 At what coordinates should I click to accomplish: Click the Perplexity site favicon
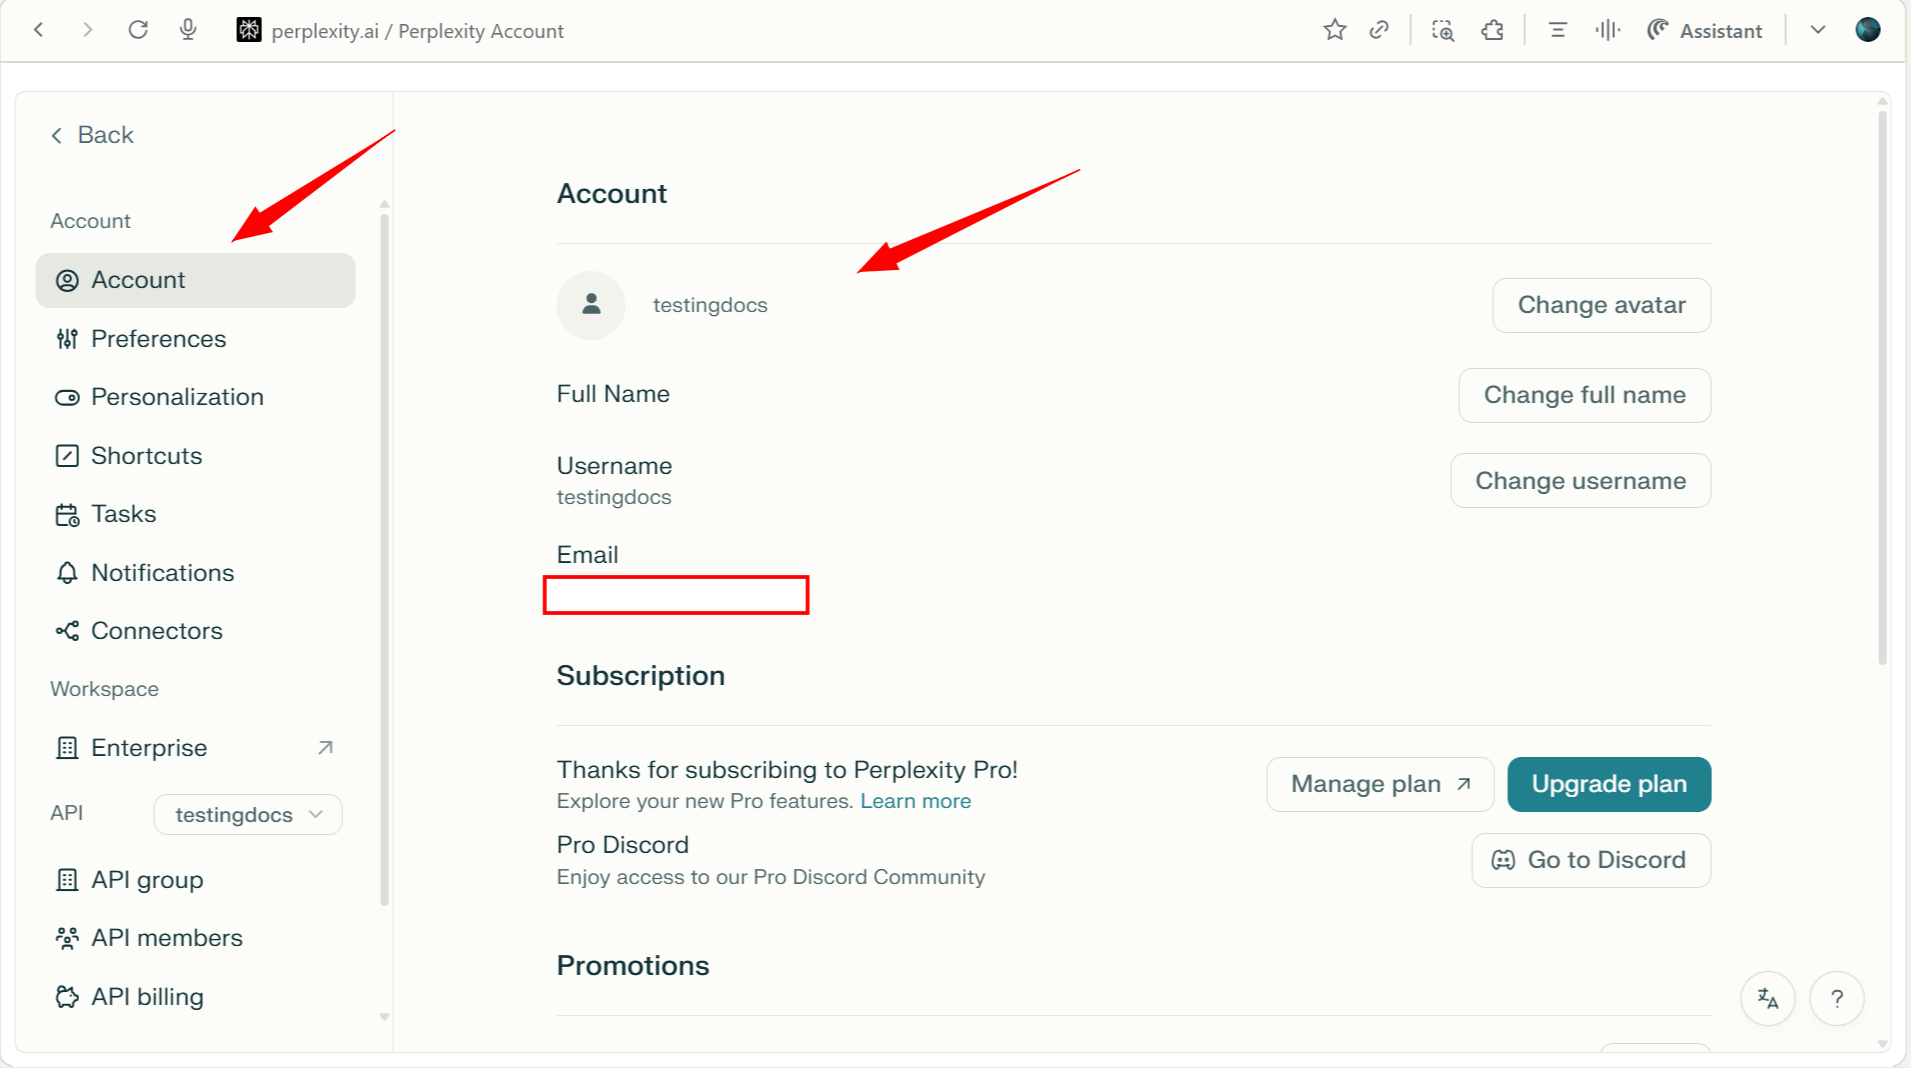click(249, 30)
